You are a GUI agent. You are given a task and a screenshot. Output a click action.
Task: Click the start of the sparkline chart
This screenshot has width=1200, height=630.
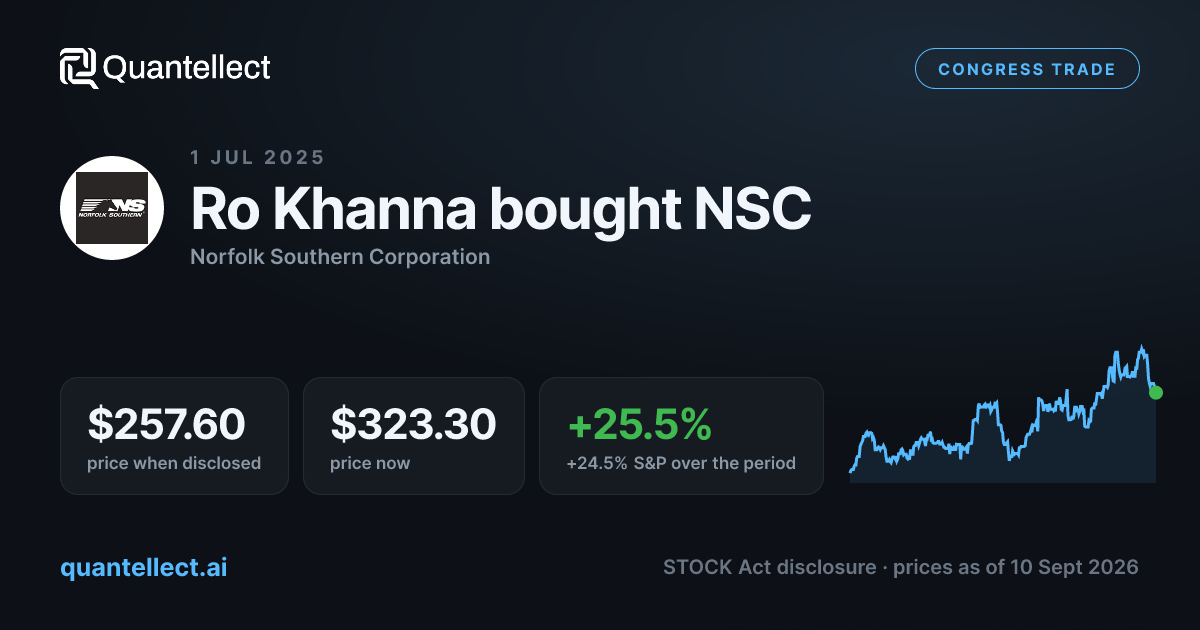[851, 469]
